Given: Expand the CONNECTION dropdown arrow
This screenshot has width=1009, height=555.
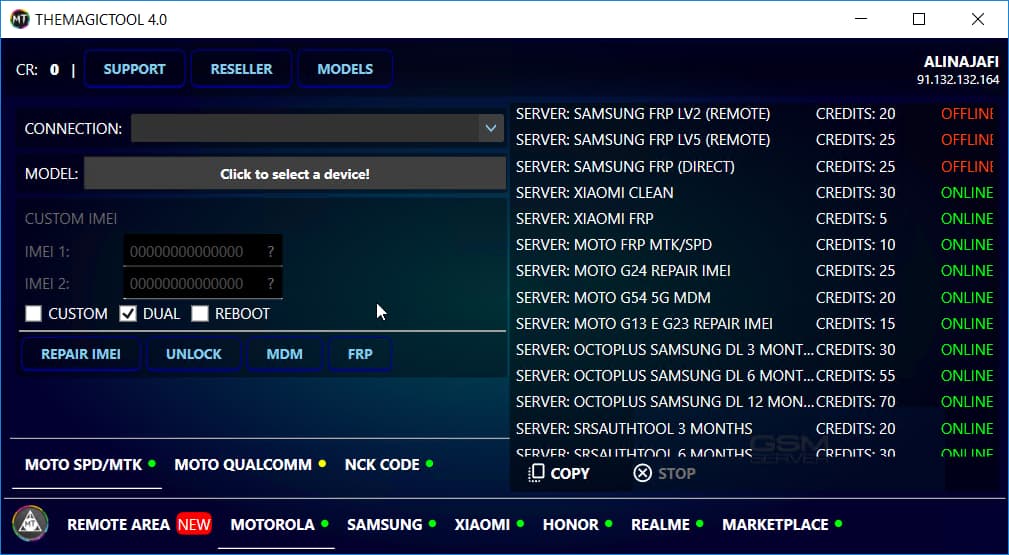Looking at the screenshot, I should point(490,128).
